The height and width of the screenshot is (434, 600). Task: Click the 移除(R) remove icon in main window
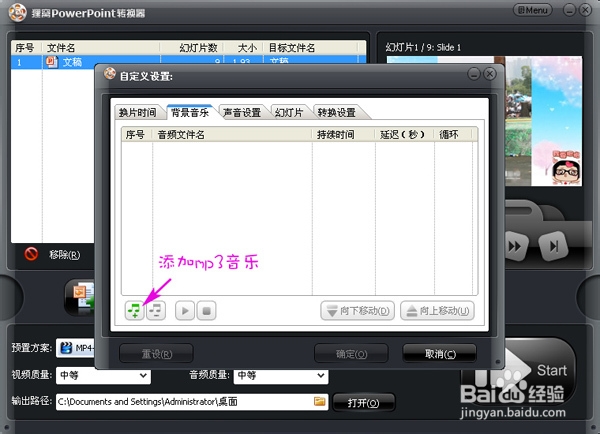click(x=31, y=254)
